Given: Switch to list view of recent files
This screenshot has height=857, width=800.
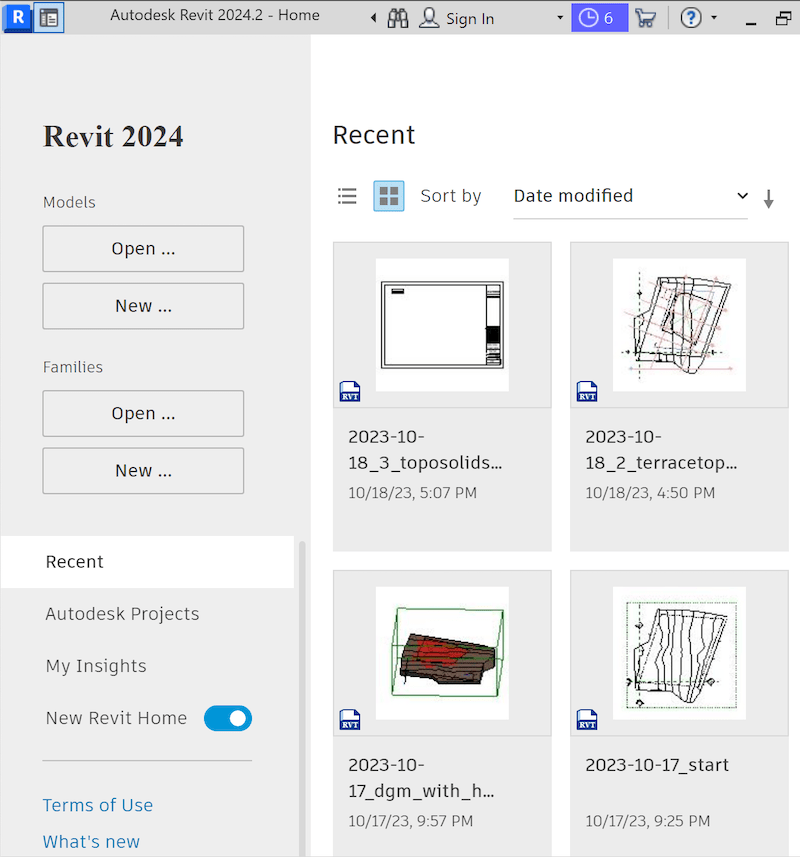Looking at the screenshot, I should [x=347, y=196].
